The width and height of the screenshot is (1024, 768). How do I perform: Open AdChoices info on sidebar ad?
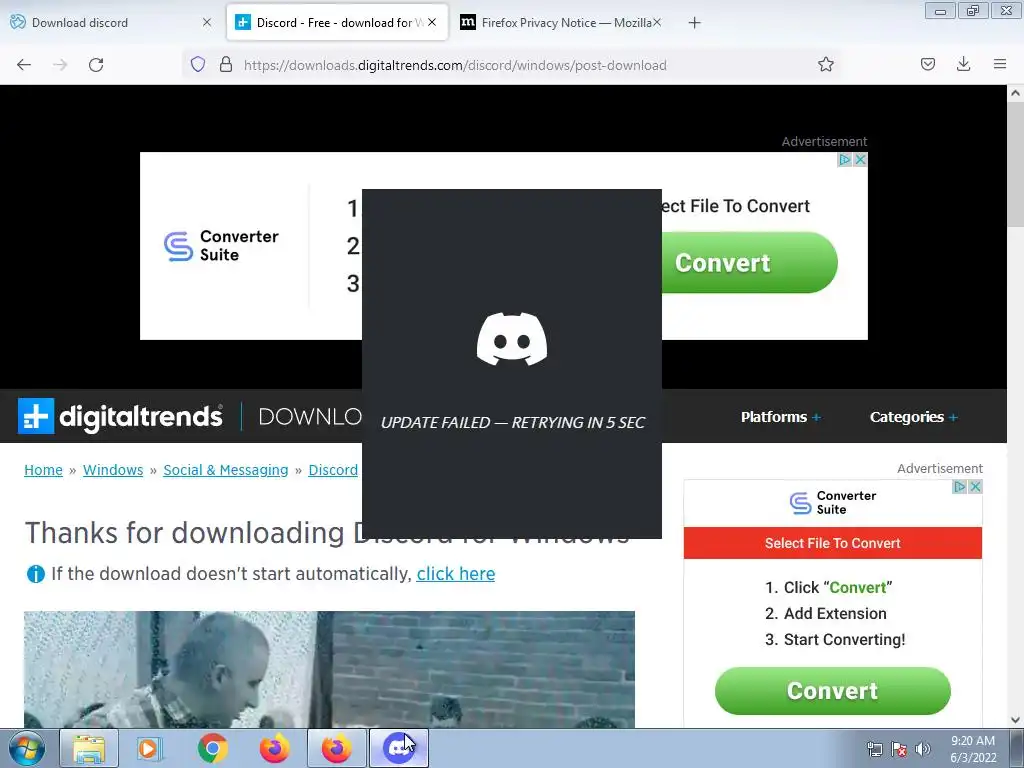pyautogui.click(x=960, y=487)
